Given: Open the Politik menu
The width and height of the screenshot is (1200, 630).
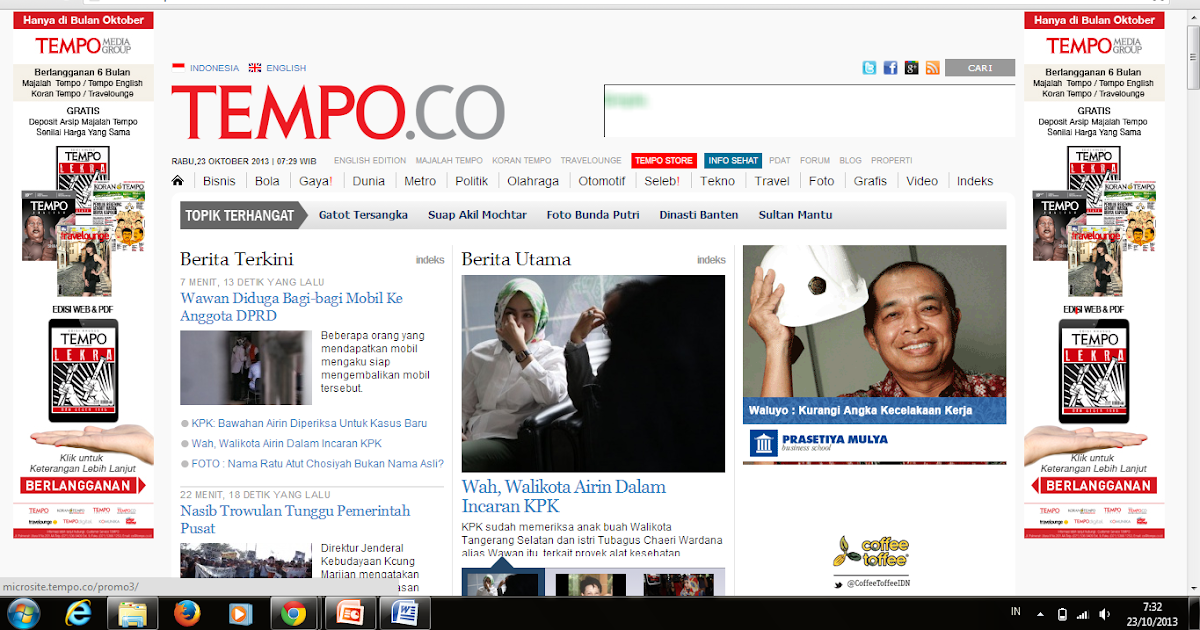Looking at the screenshot, I should 472,181.
